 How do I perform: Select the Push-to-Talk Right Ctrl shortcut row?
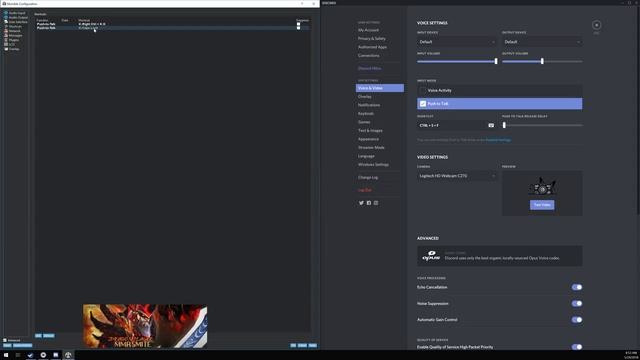(172, 24)
